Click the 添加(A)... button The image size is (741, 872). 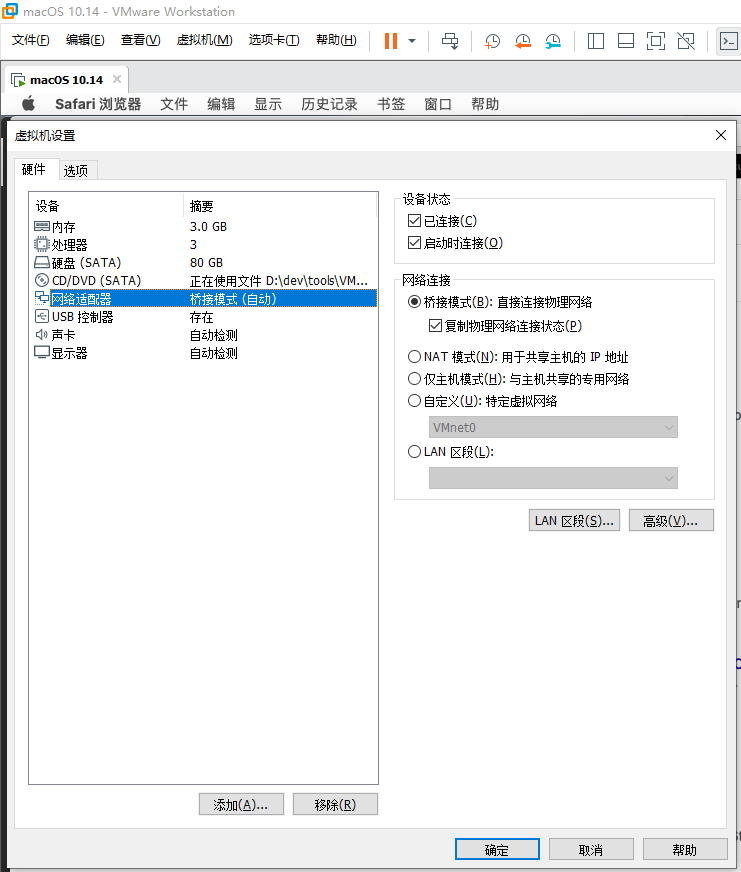click(241, 804)
